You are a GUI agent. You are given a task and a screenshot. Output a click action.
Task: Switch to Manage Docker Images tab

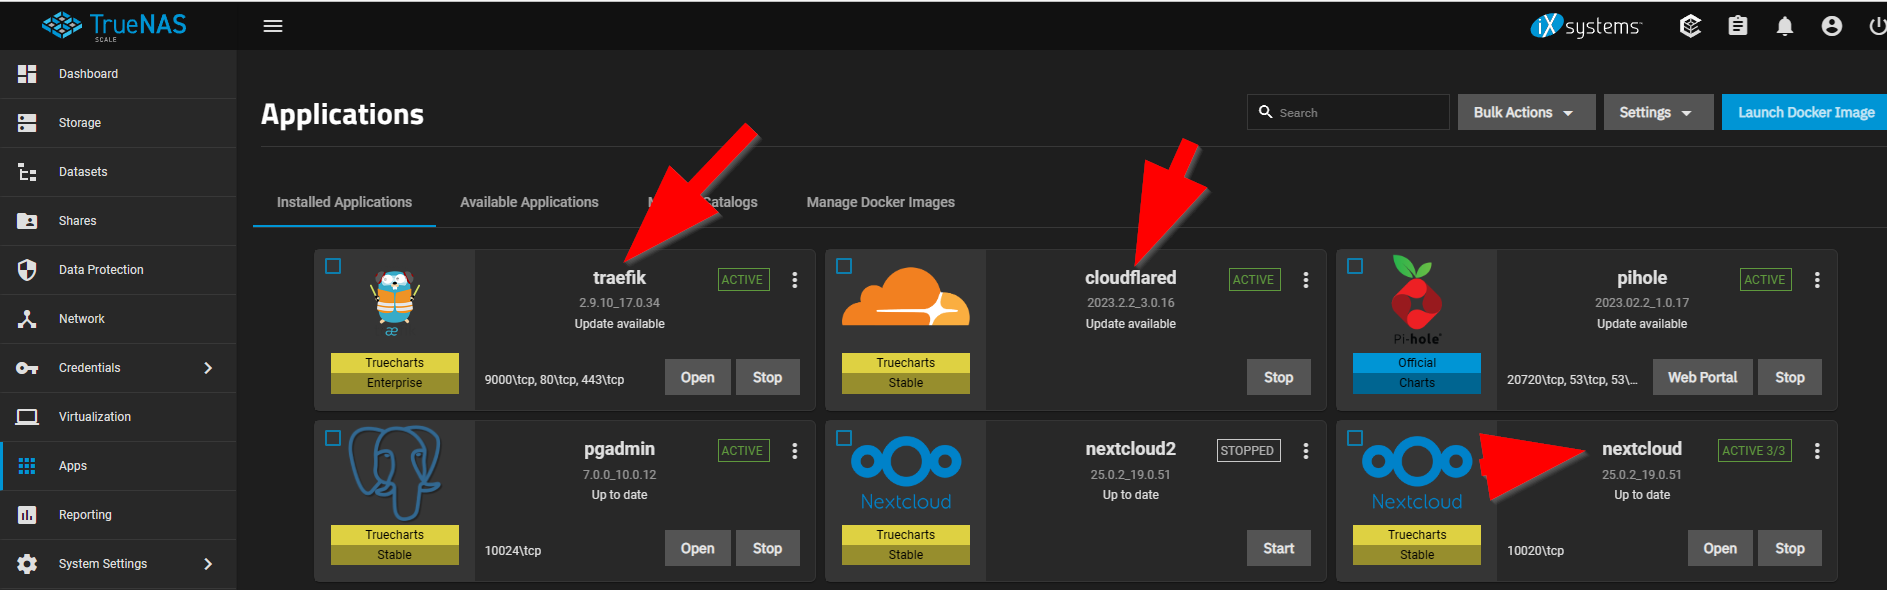tap(881, 202)
